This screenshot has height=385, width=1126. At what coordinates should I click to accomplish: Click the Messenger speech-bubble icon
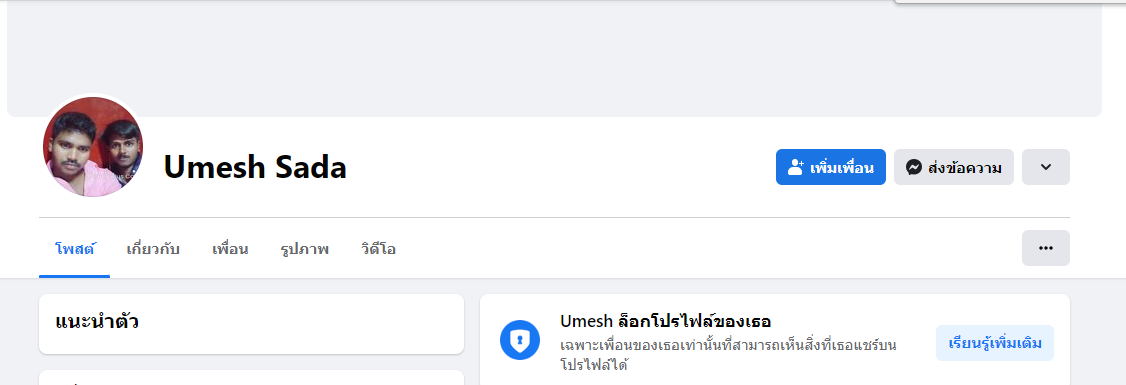pos(913,167)
